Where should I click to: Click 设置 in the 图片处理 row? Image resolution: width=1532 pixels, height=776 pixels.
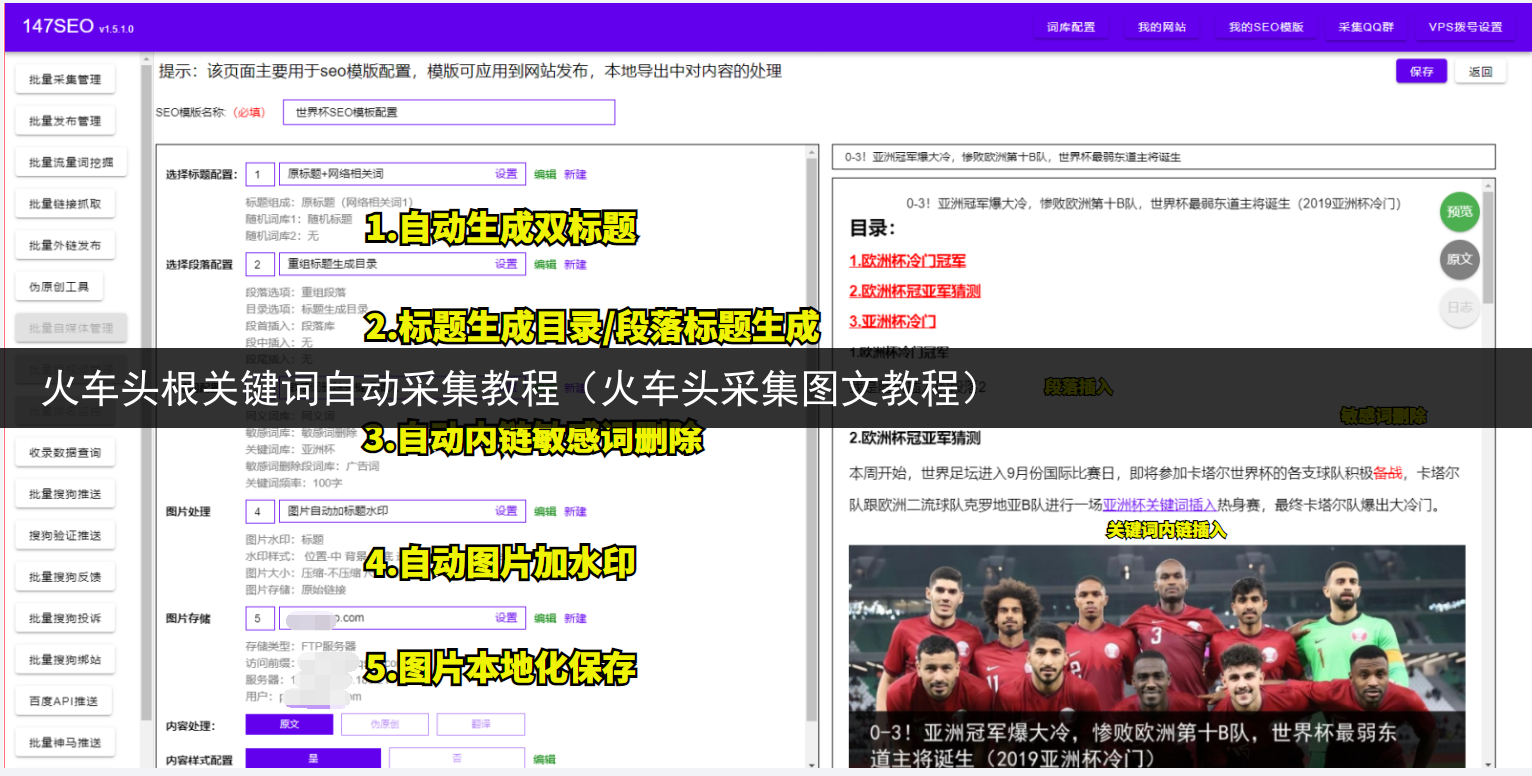pyautogui.click(x=507, y=511)
